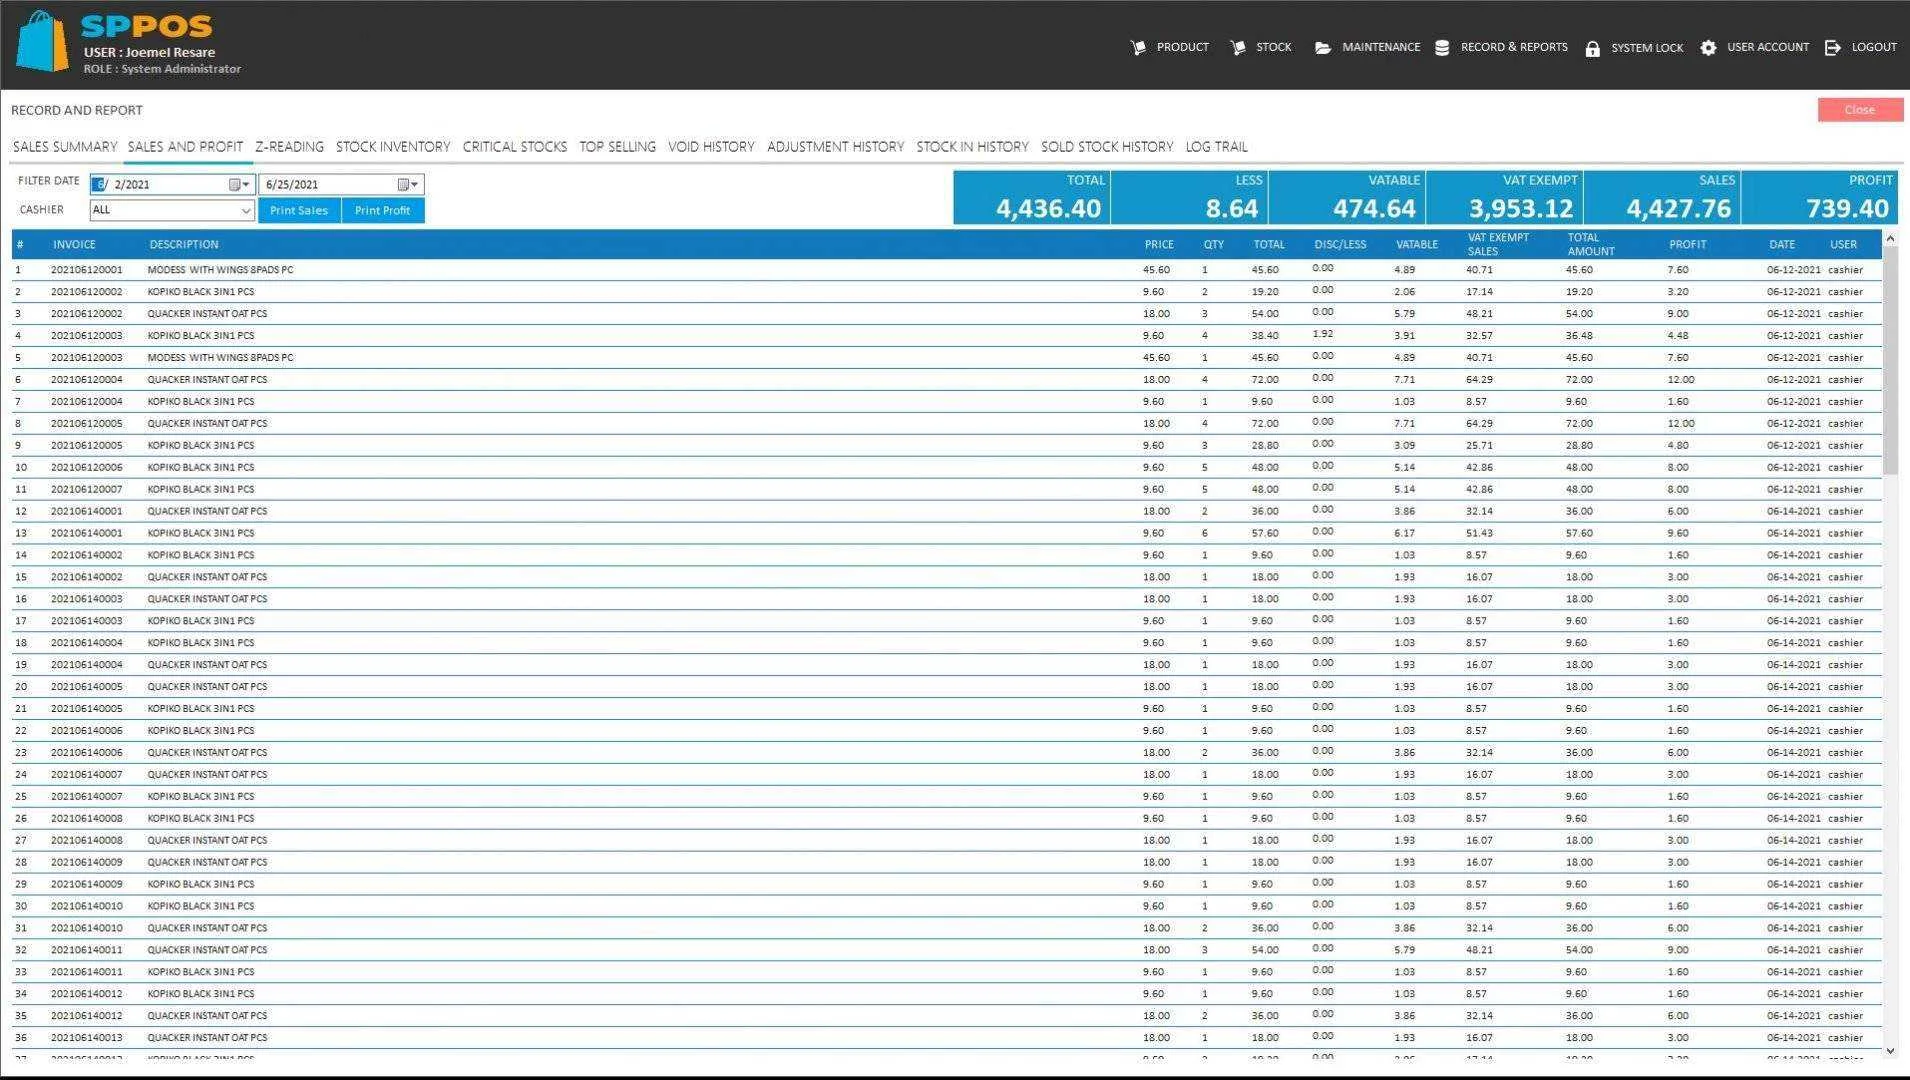Click the TOTAL AMOUNT column header
This screenshot has width=1910, height=1080.
(x=1591, y=244)
